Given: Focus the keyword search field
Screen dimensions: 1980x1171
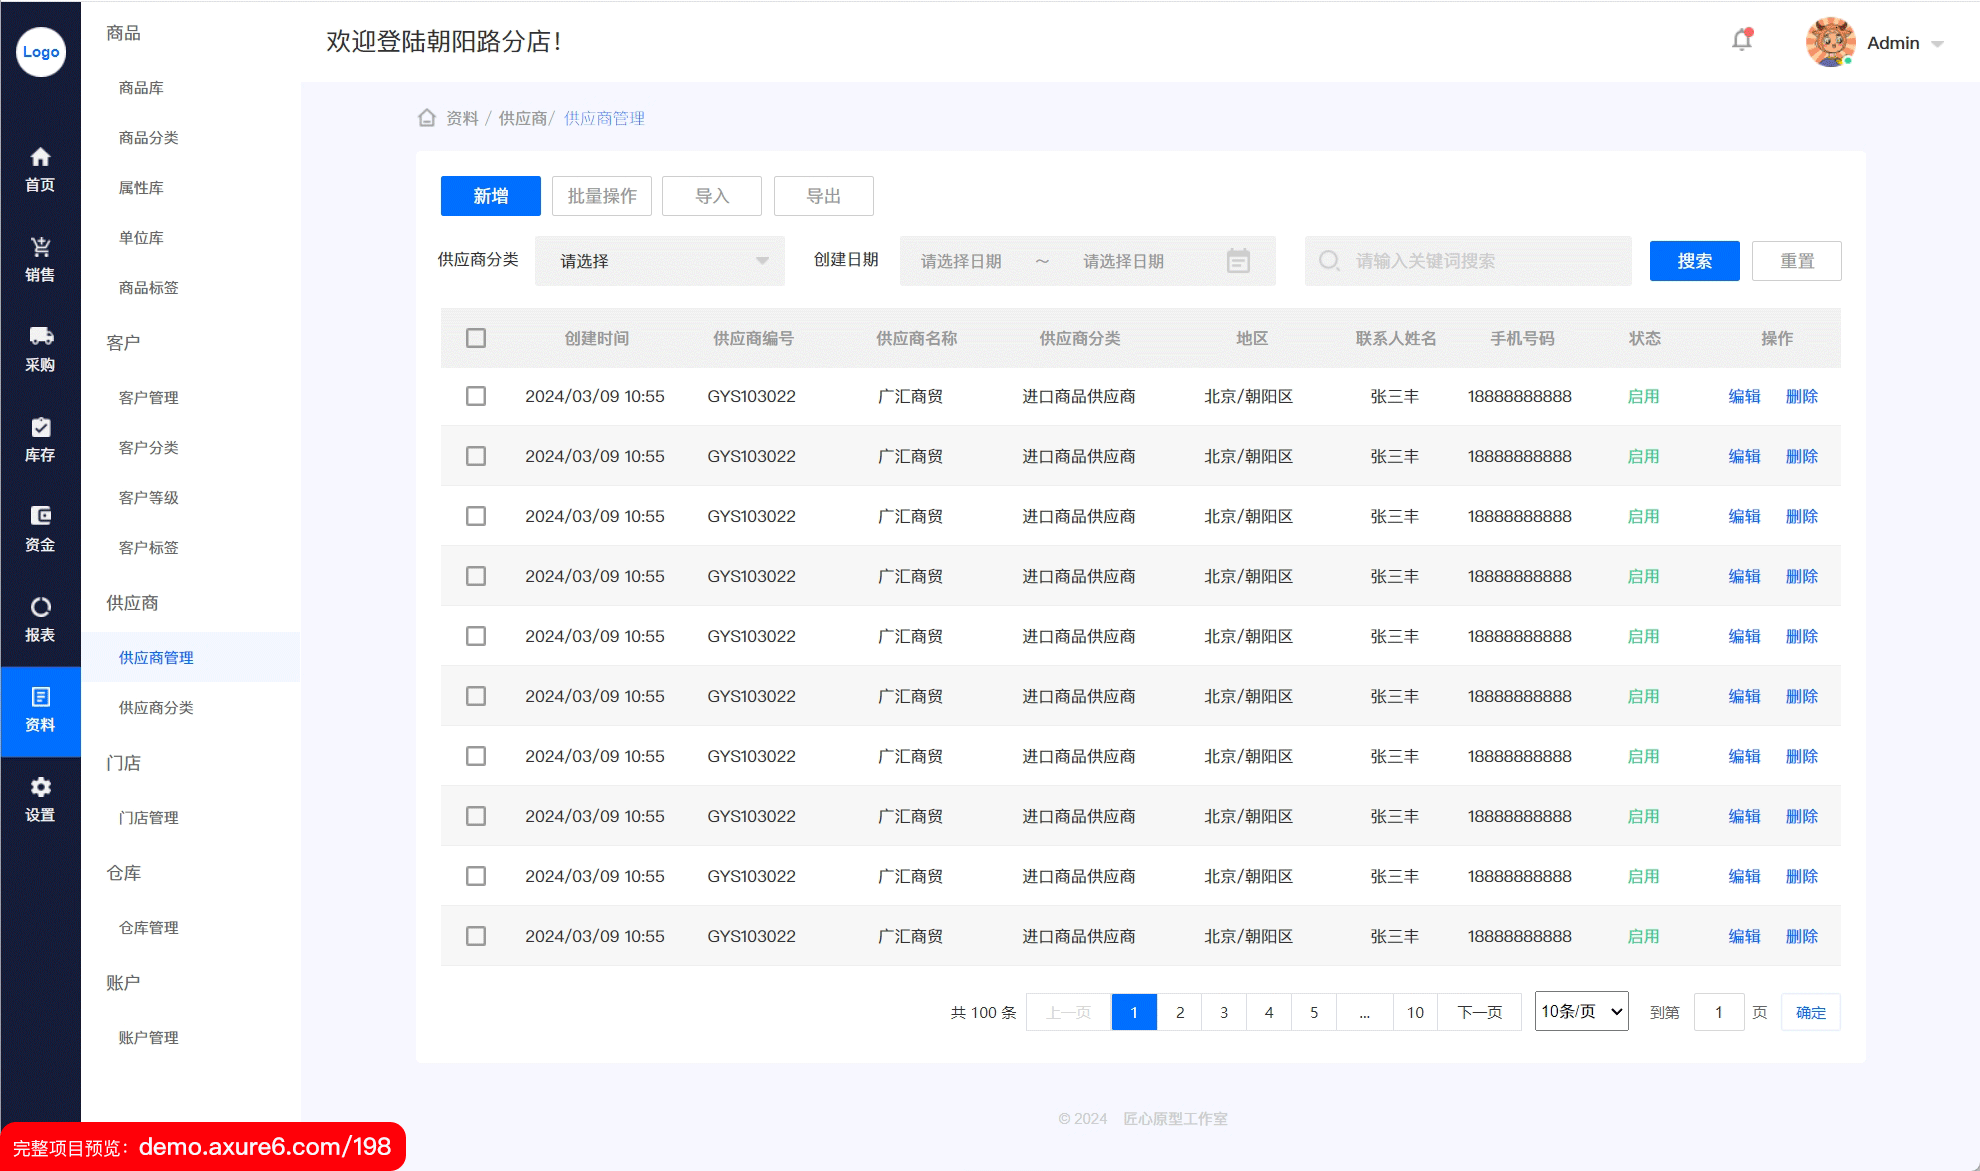Looking at the screenshot, I should tap(1468, 261).
